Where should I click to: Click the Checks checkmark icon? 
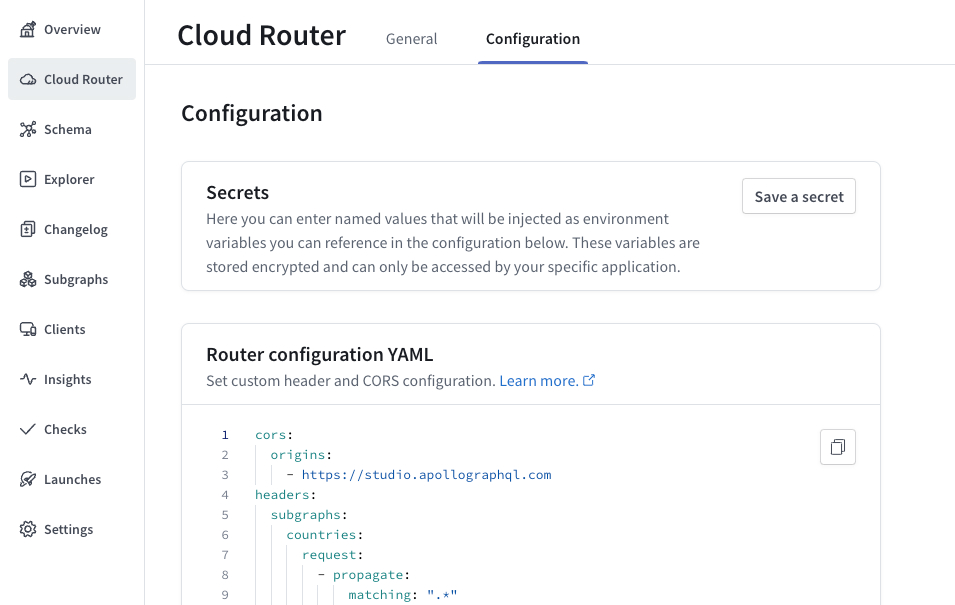click(x=28, y=430)
